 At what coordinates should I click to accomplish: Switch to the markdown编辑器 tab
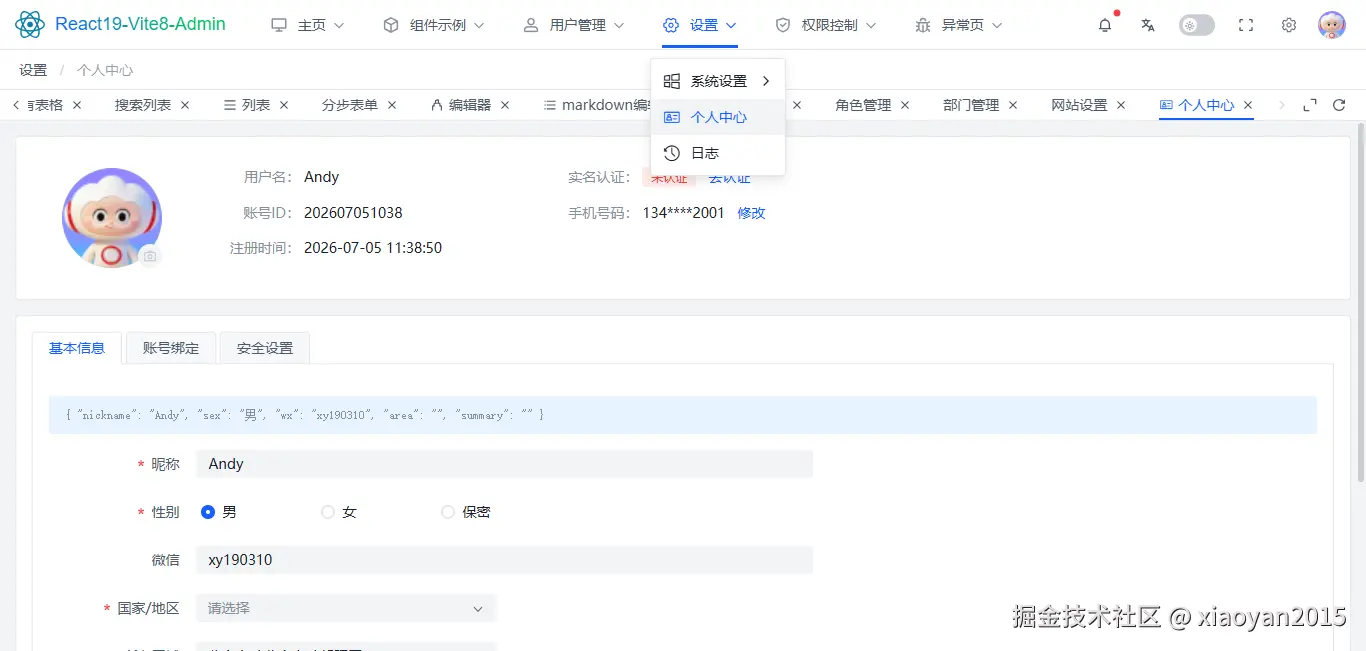[597, 105]
